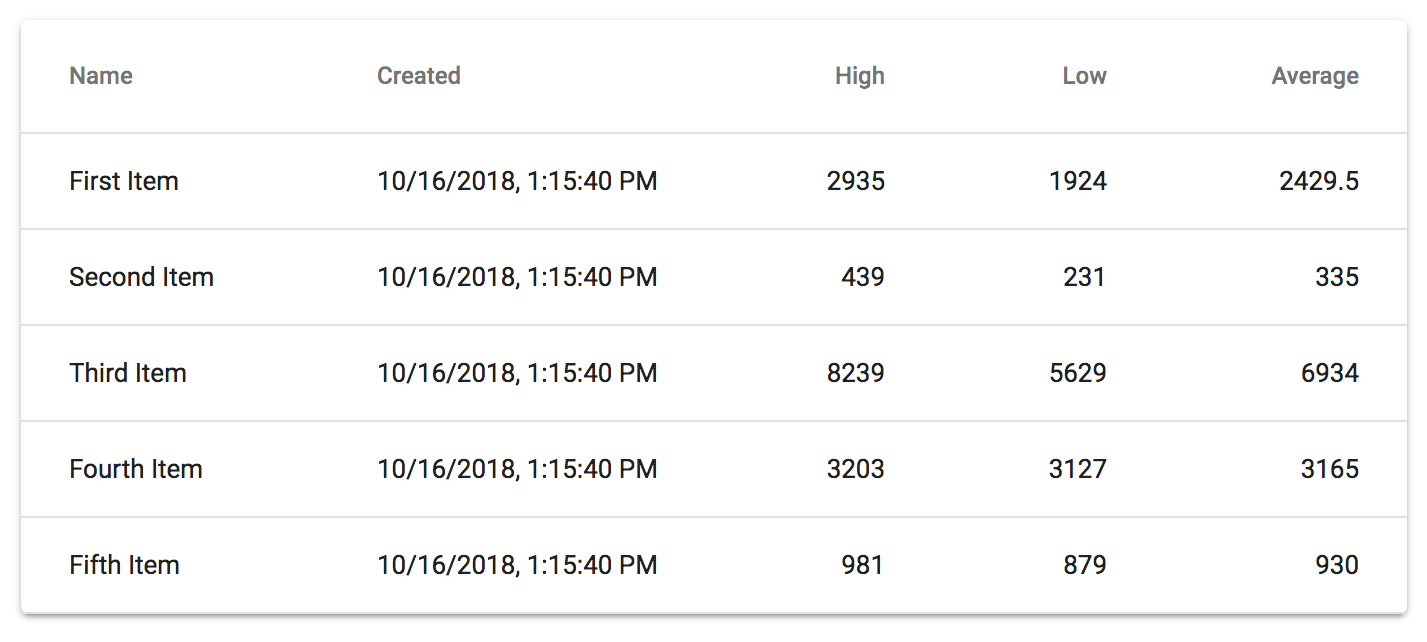This screenshot has width=1427, height=642.
Task: Click the Fifth Item name cell
Action: click(124, 565)
